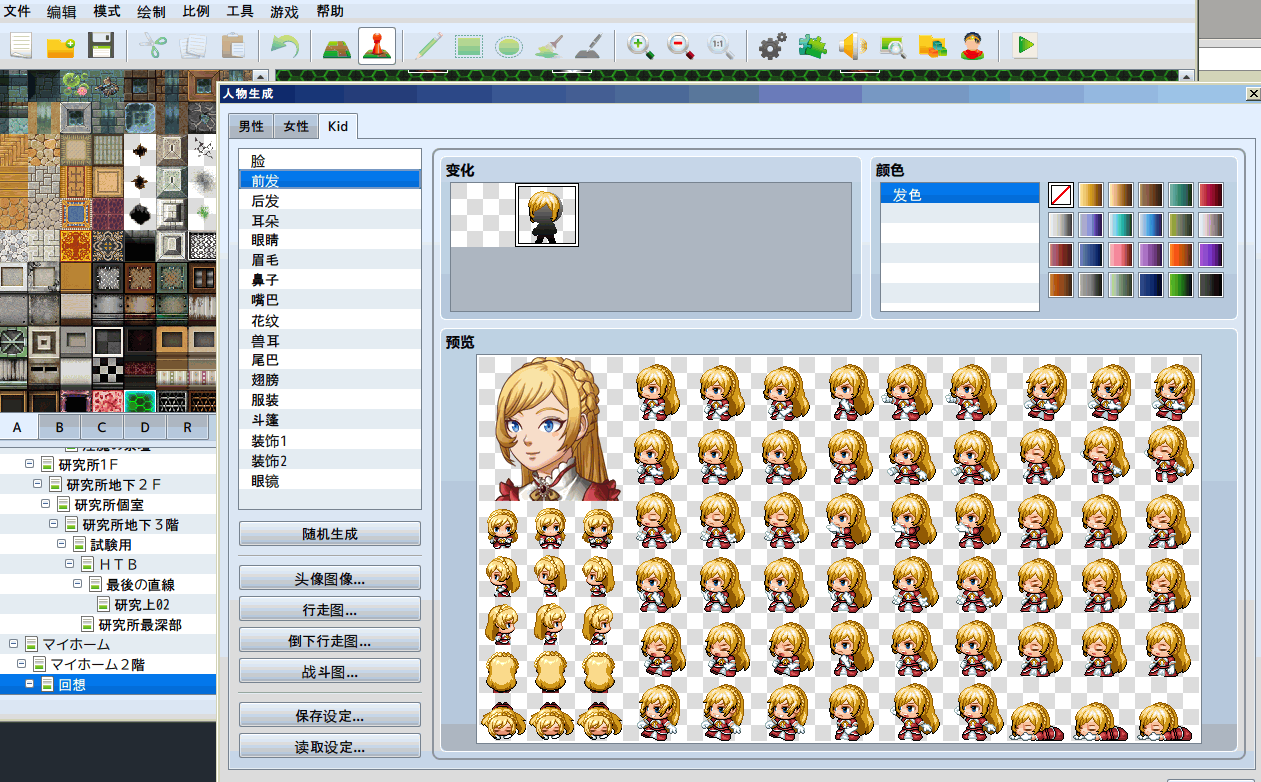The height and width of the screenshot is (782, 1261).
Task: Collapse the ＨＴＢ map node
Action: point(70,564)
